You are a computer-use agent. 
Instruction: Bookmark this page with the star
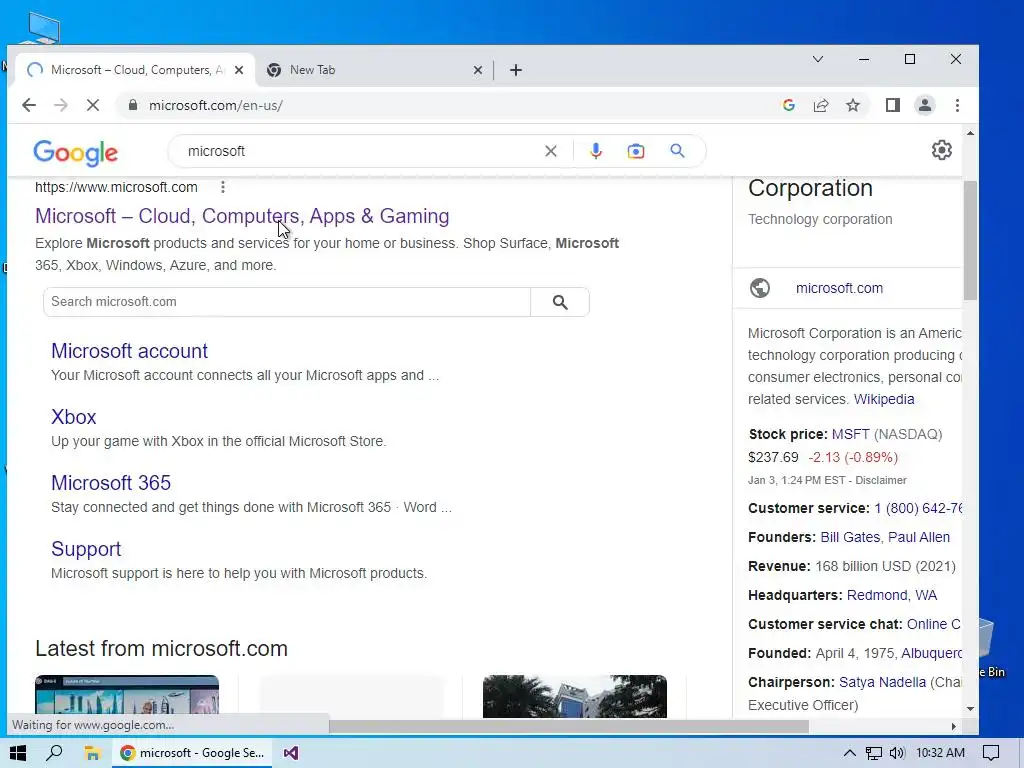(x=853, y=105)
